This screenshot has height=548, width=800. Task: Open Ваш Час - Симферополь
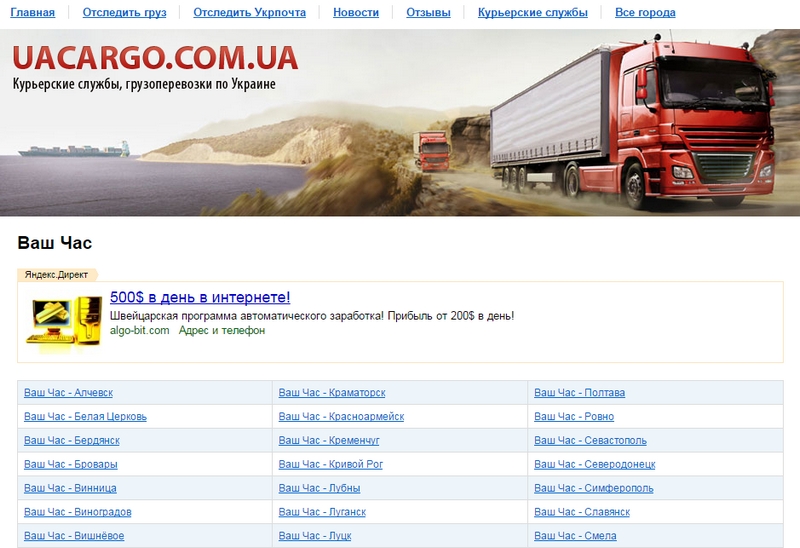pos(594,488)
